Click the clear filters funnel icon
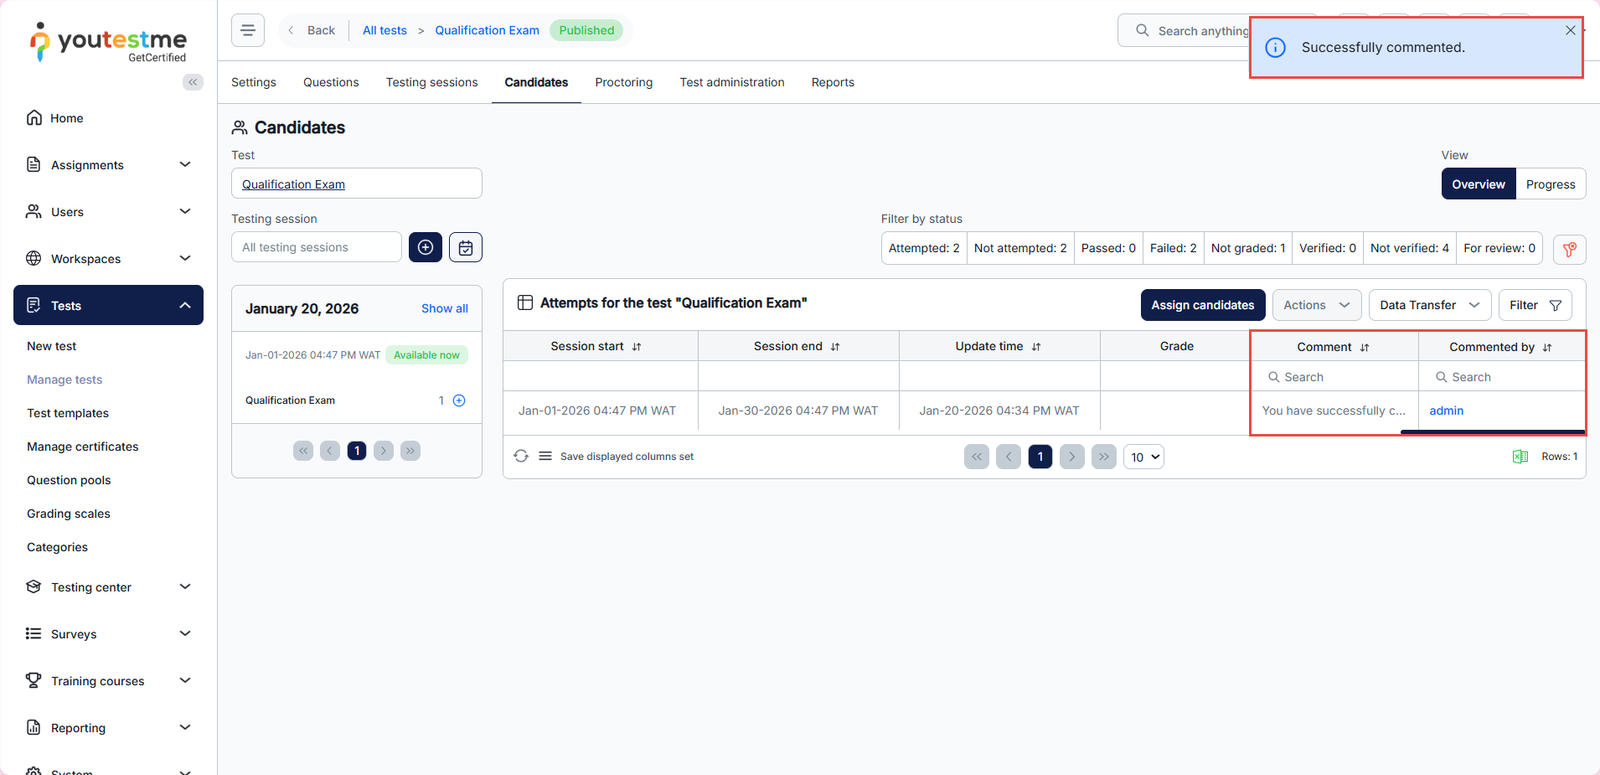The height and width of the screenshot is (775, 1600). click(x=1569, y=249)
